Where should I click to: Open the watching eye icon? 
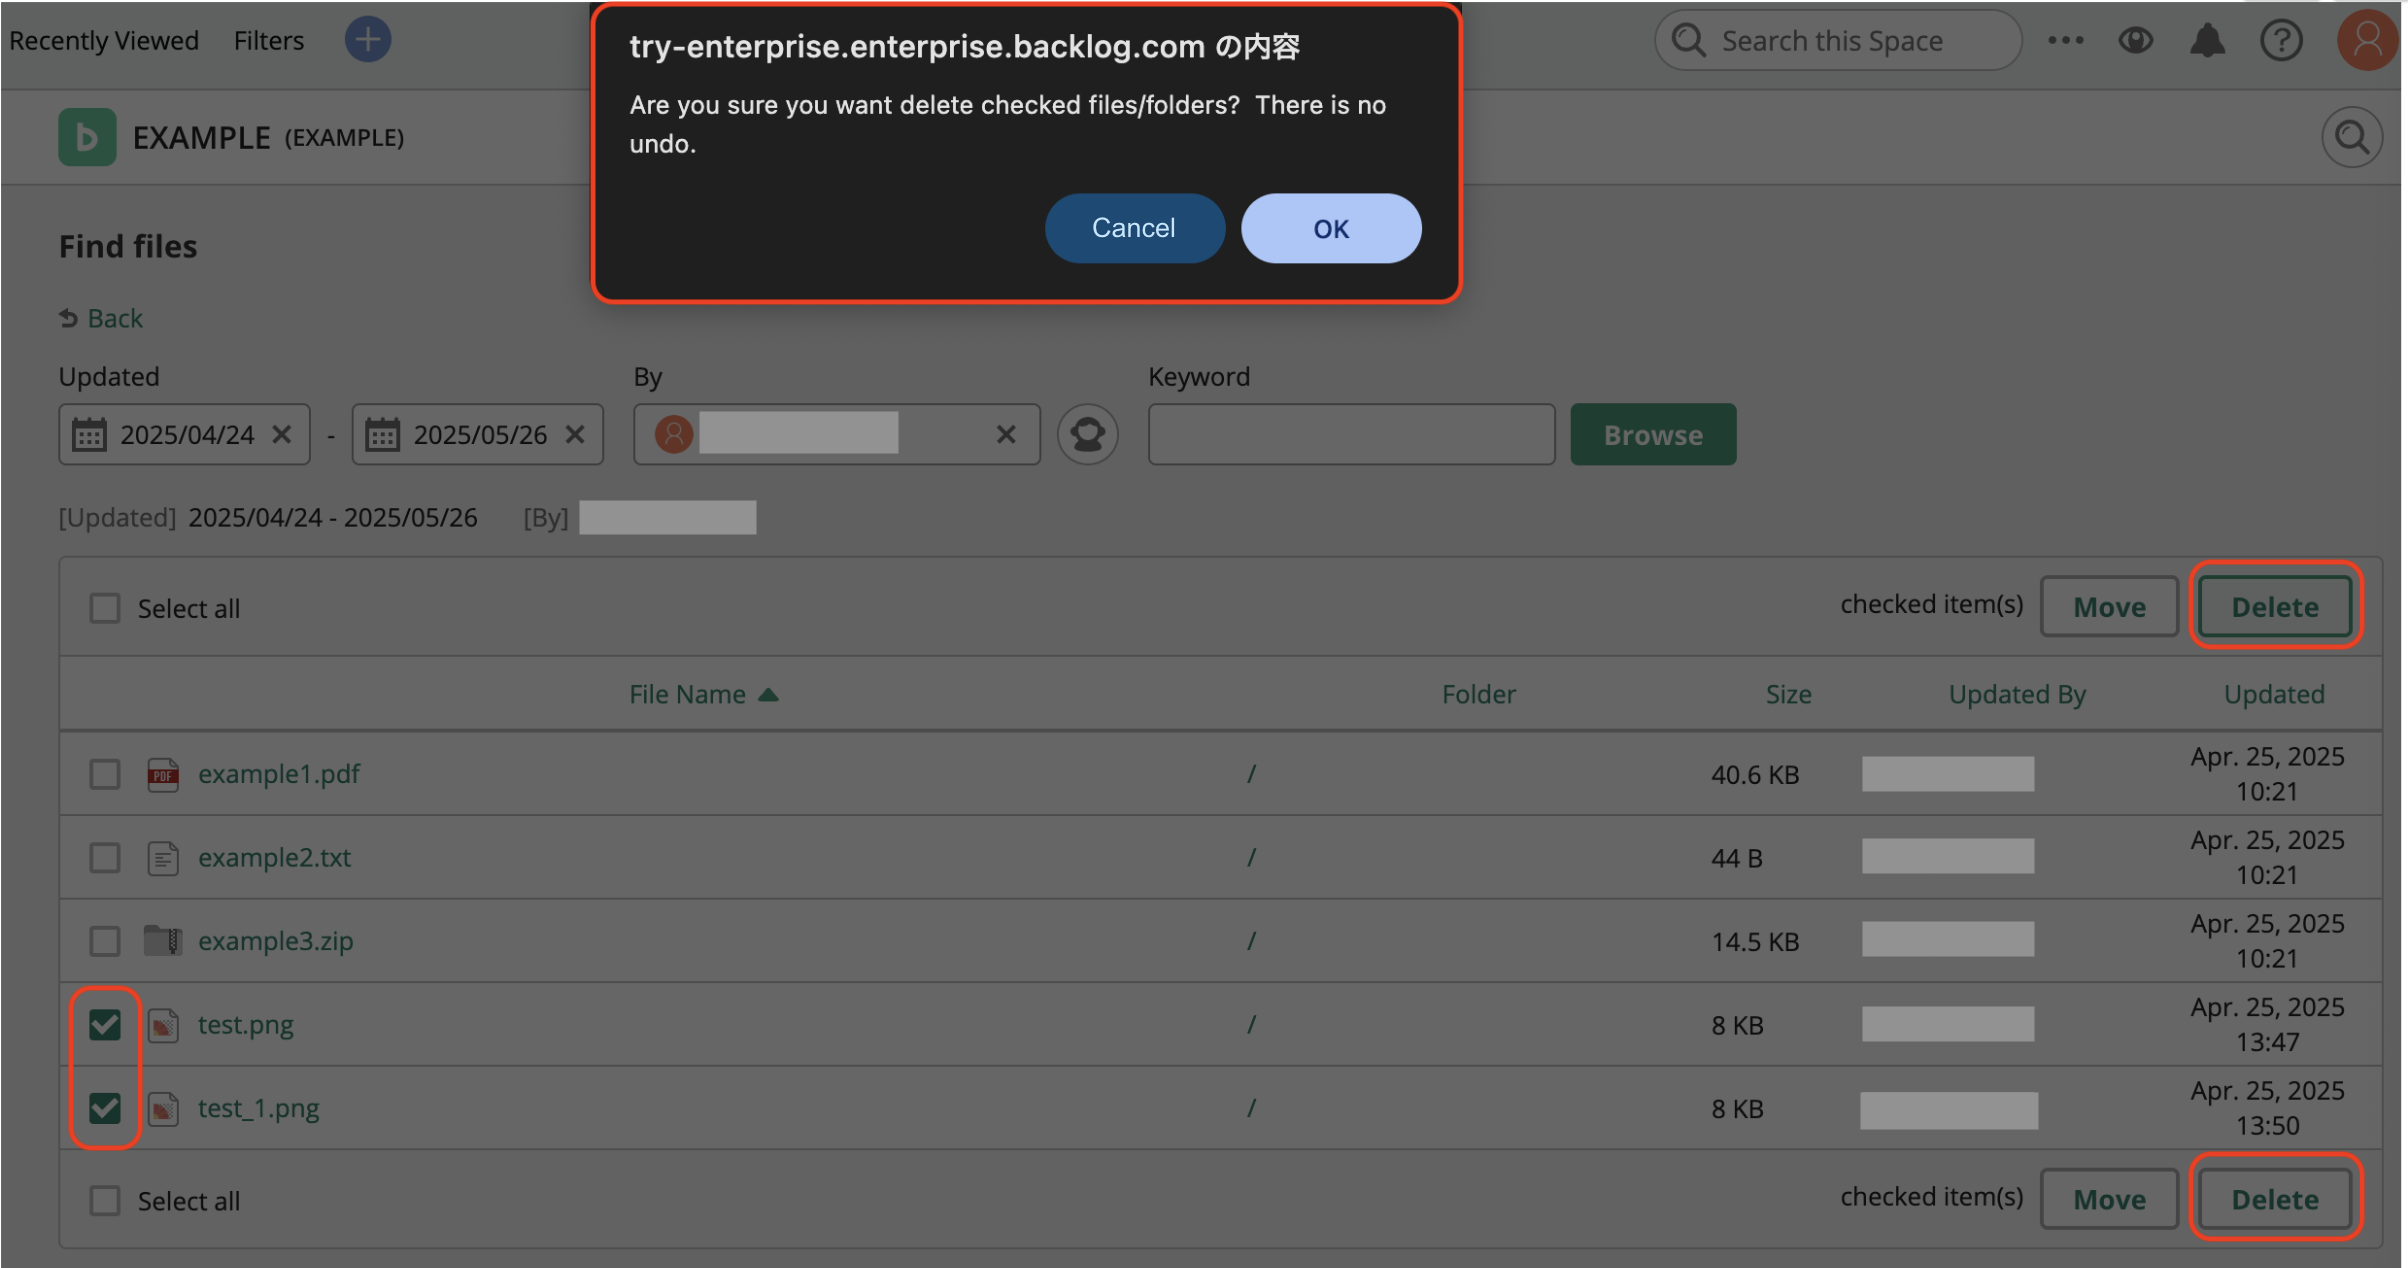[2135, 40]
